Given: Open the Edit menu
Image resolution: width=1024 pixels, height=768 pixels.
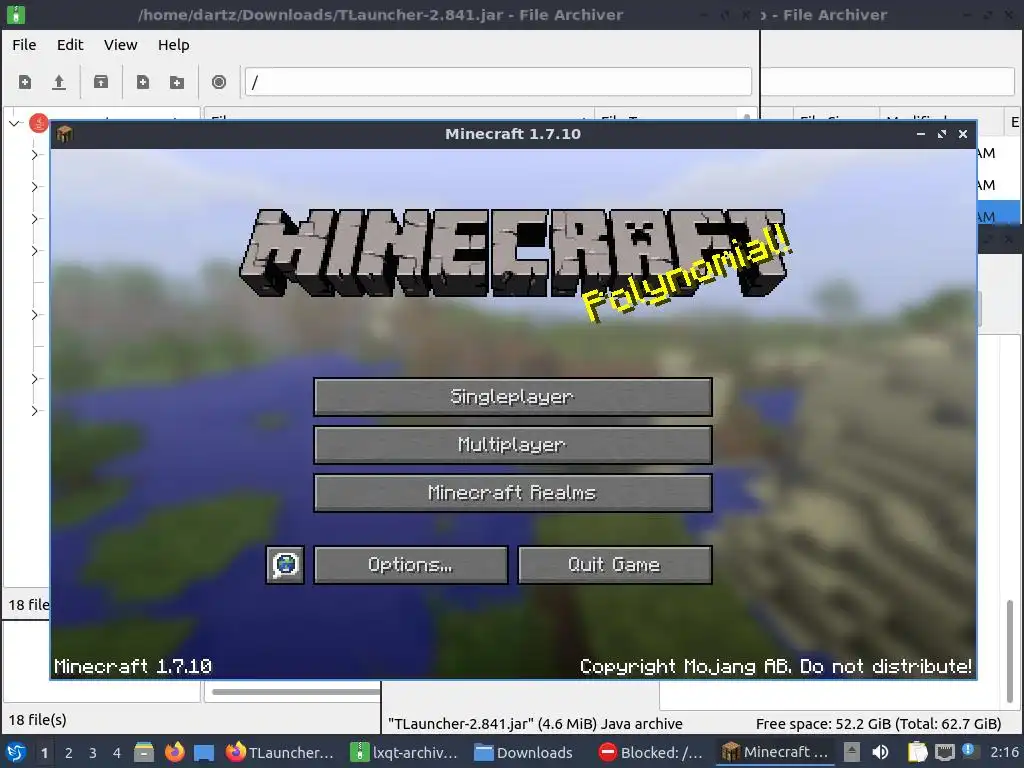Looking at the screenshot, I should tap(70, 45).
